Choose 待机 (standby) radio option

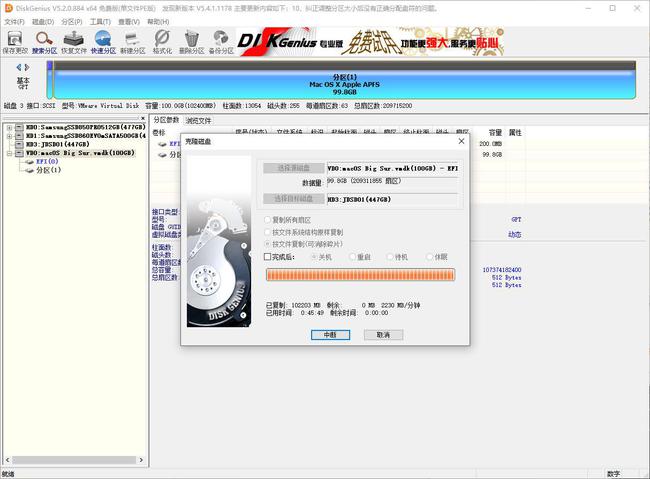(390, 257)
